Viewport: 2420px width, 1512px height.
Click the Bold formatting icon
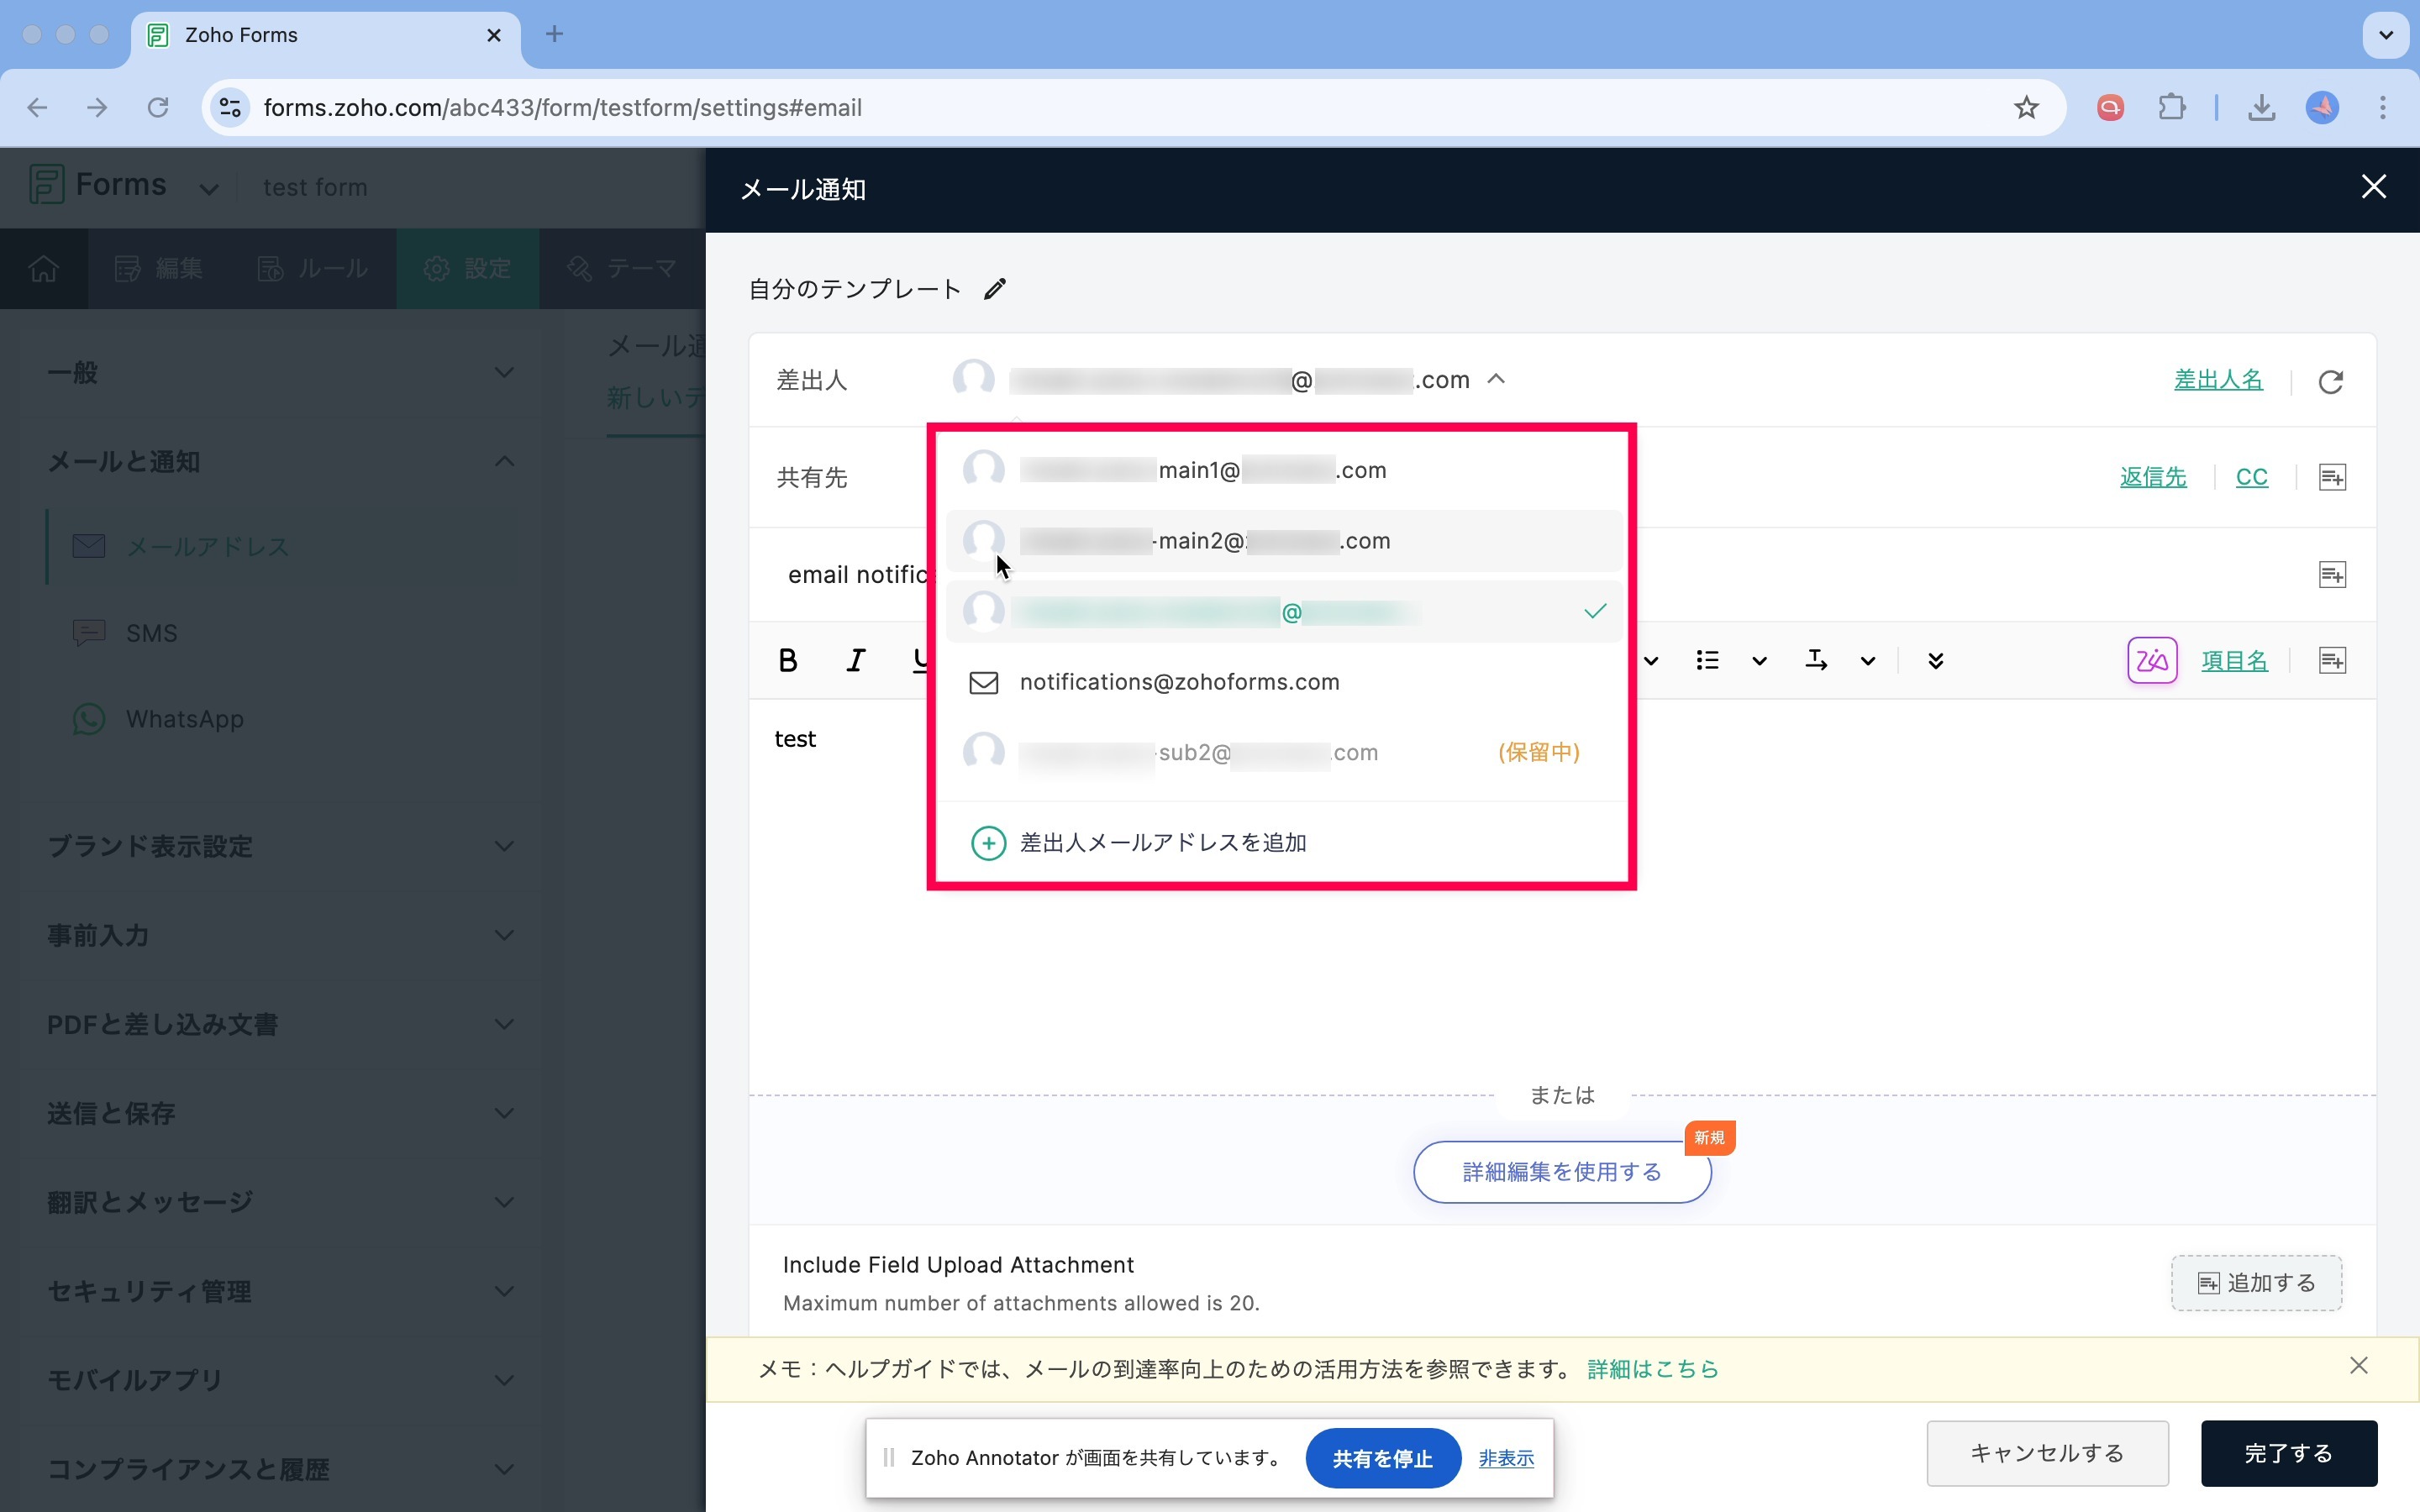(x=788, y=660)
